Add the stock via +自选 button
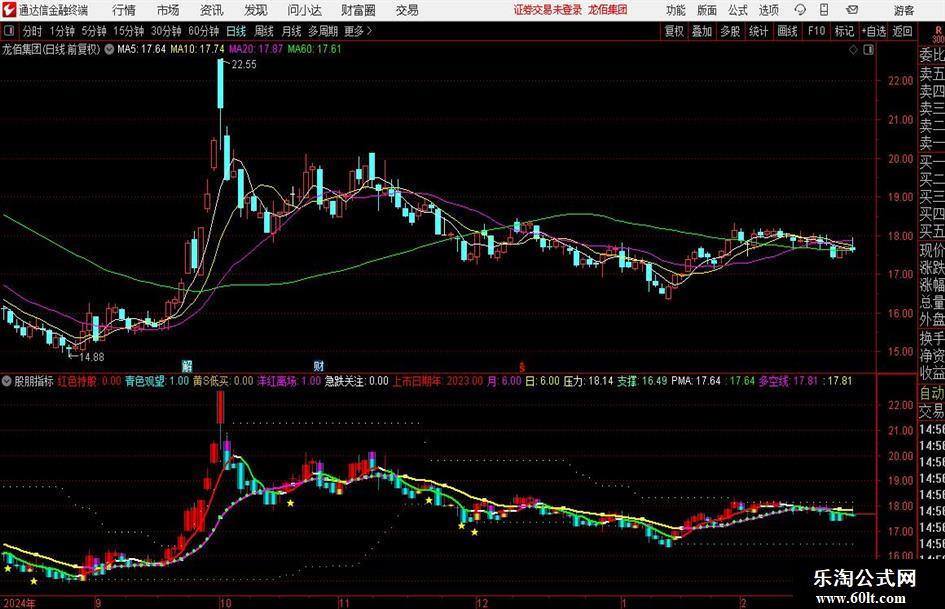 (x=873, y=31)
